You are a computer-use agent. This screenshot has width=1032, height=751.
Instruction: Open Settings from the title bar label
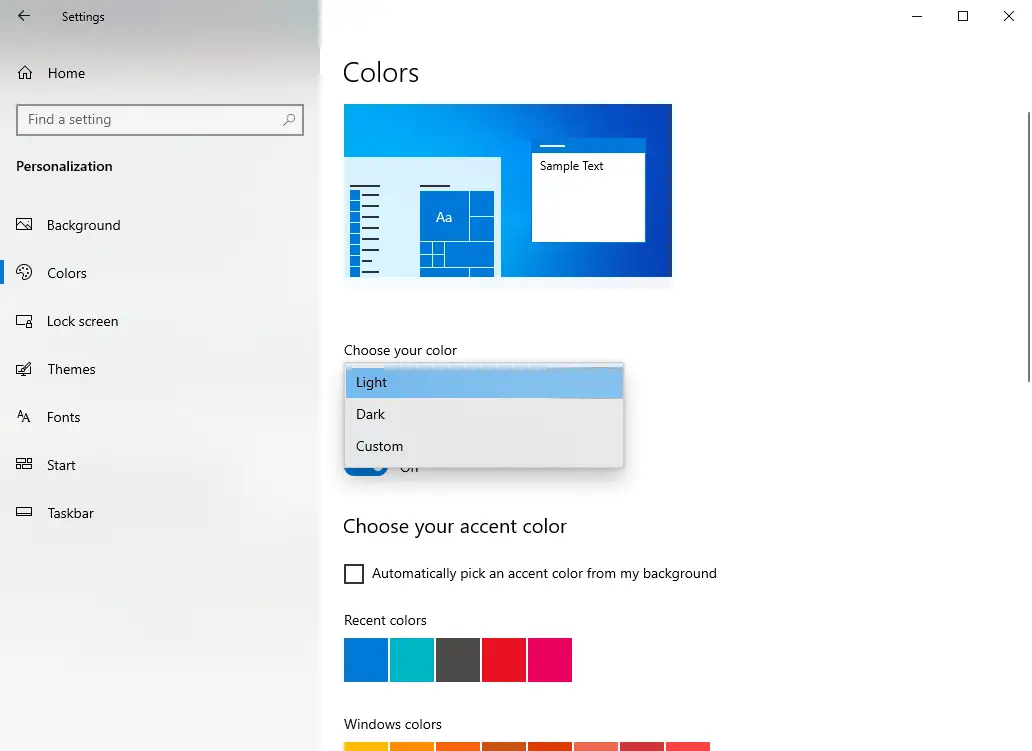(83, 16)
